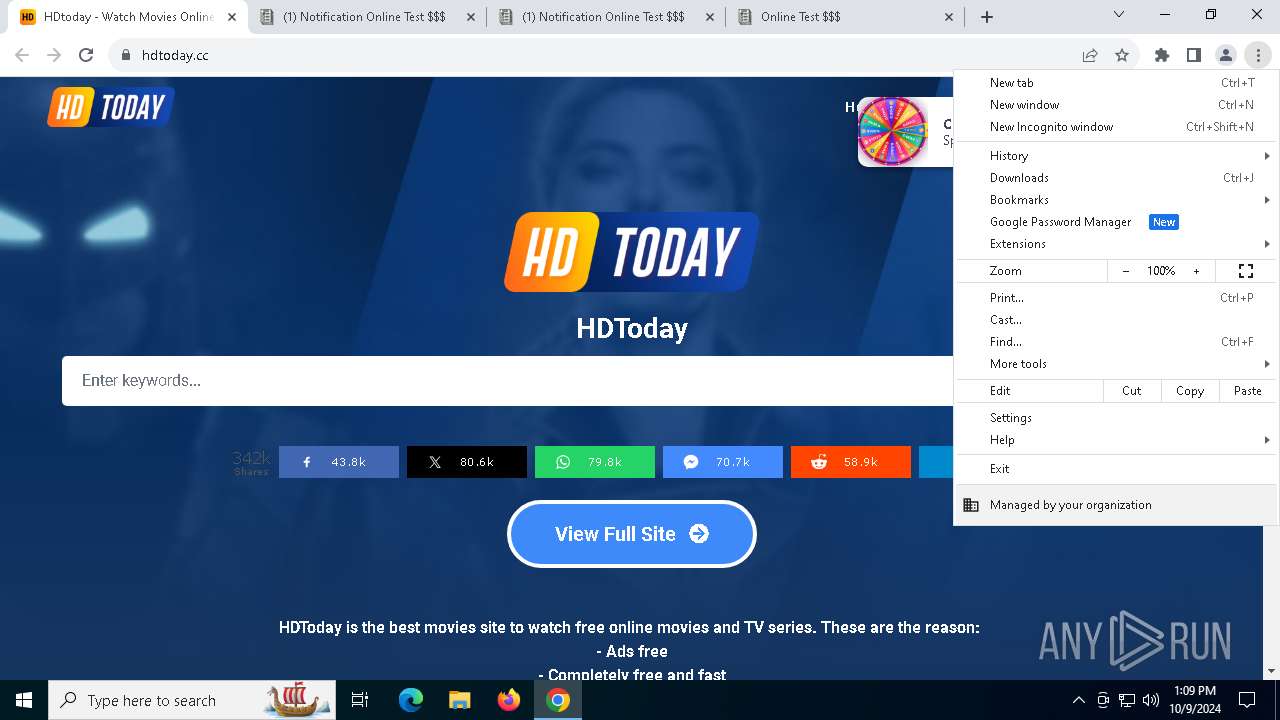Select Print... menu entry

pyautogui.click(x=1115, y=298)
